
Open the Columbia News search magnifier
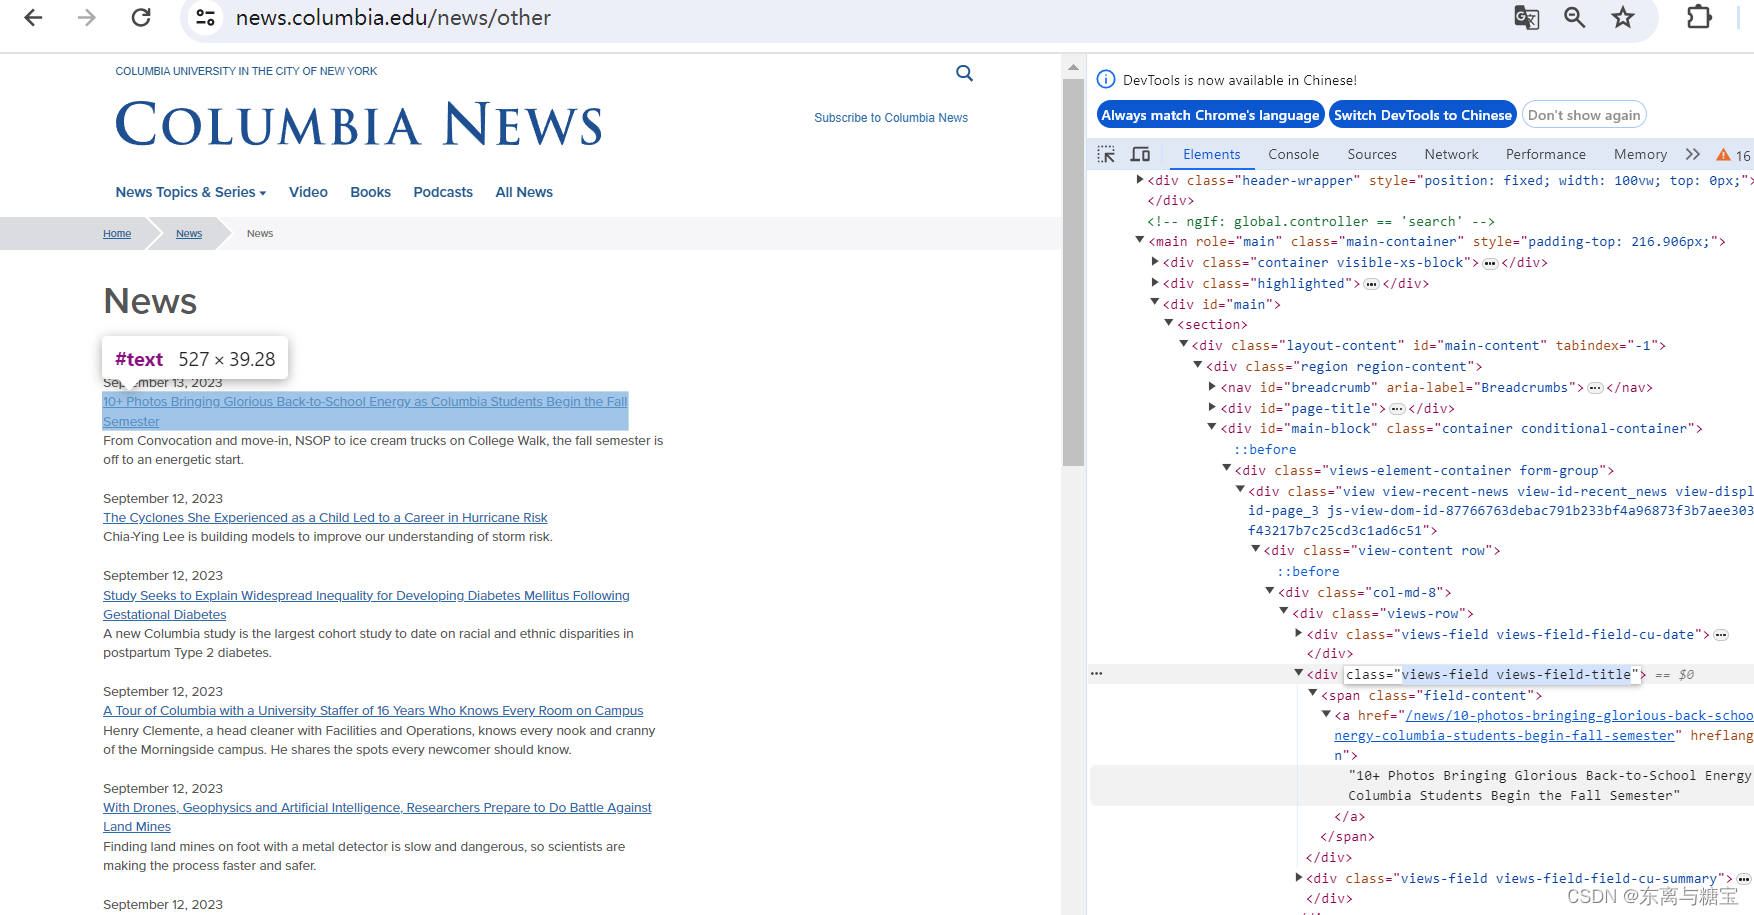coord(964,73)
